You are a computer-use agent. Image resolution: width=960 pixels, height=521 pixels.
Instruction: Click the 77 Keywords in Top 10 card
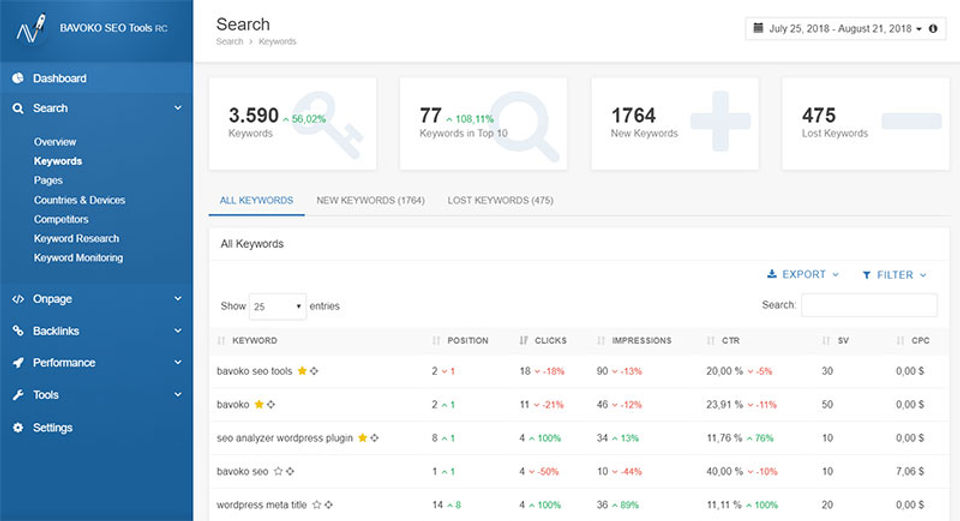tap(483, 124)
